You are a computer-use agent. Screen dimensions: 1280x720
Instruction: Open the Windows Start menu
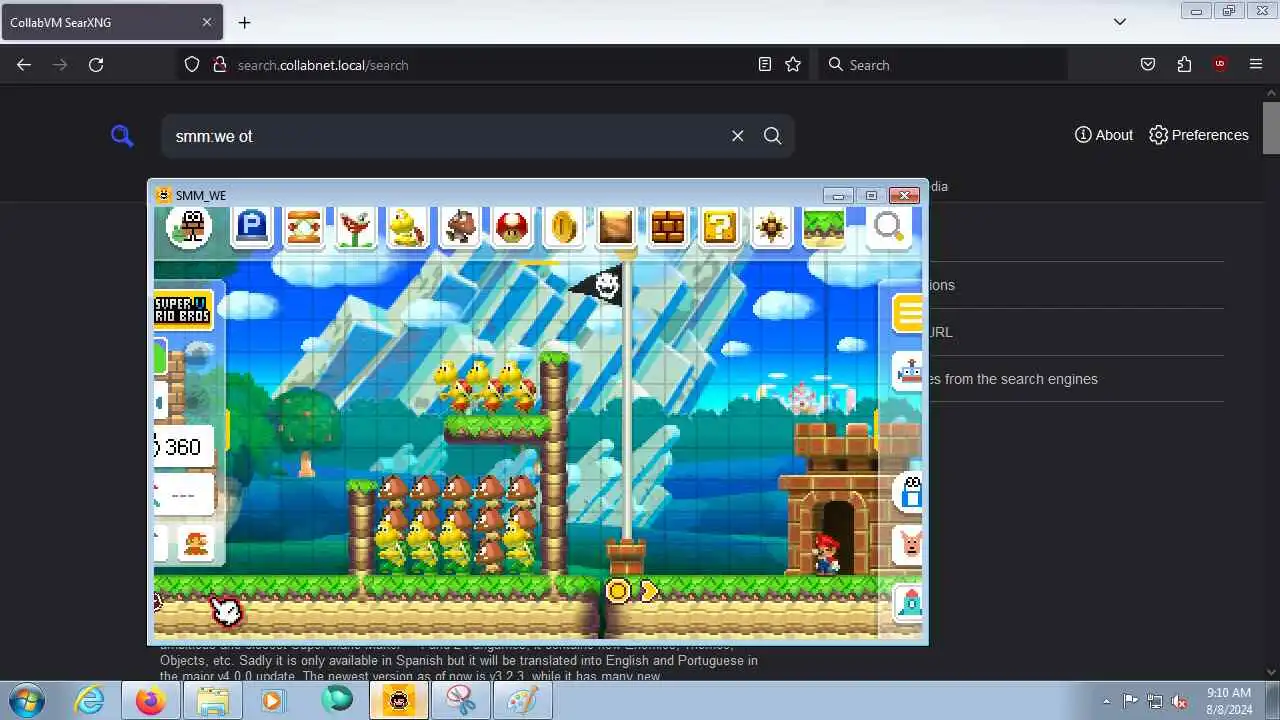(27, 700)
